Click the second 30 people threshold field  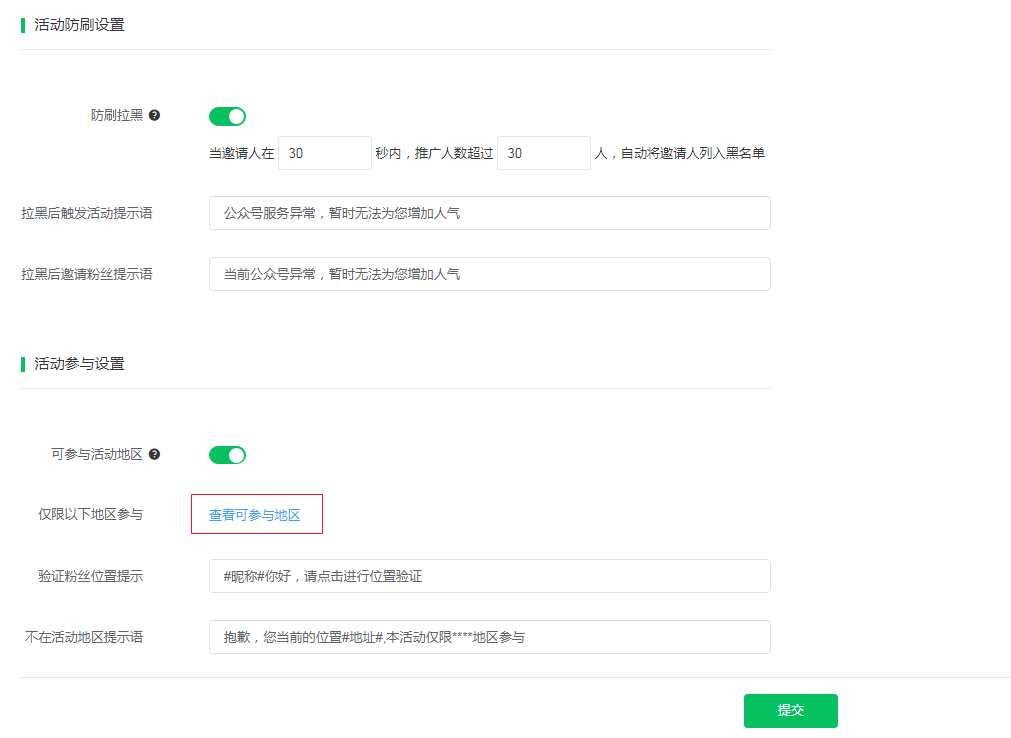coord(543,152)
